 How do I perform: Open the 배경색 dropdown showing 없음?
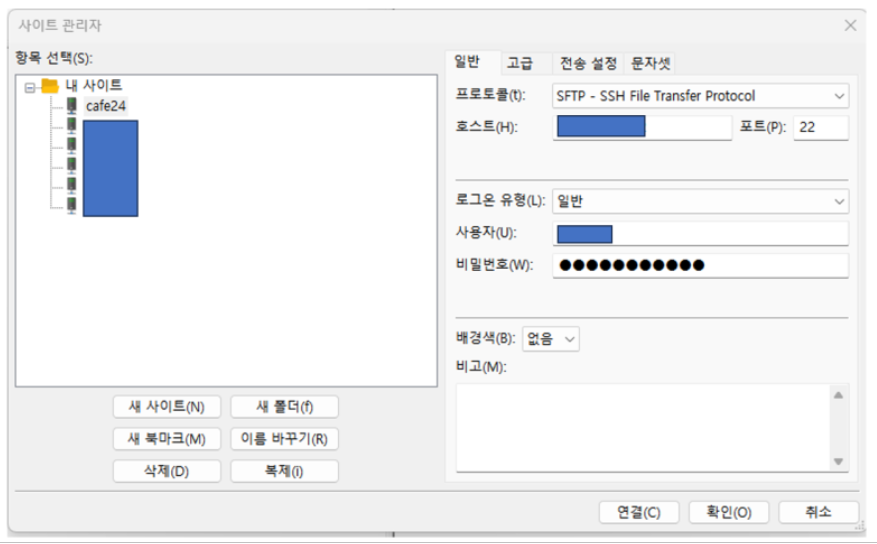point(551,339)
